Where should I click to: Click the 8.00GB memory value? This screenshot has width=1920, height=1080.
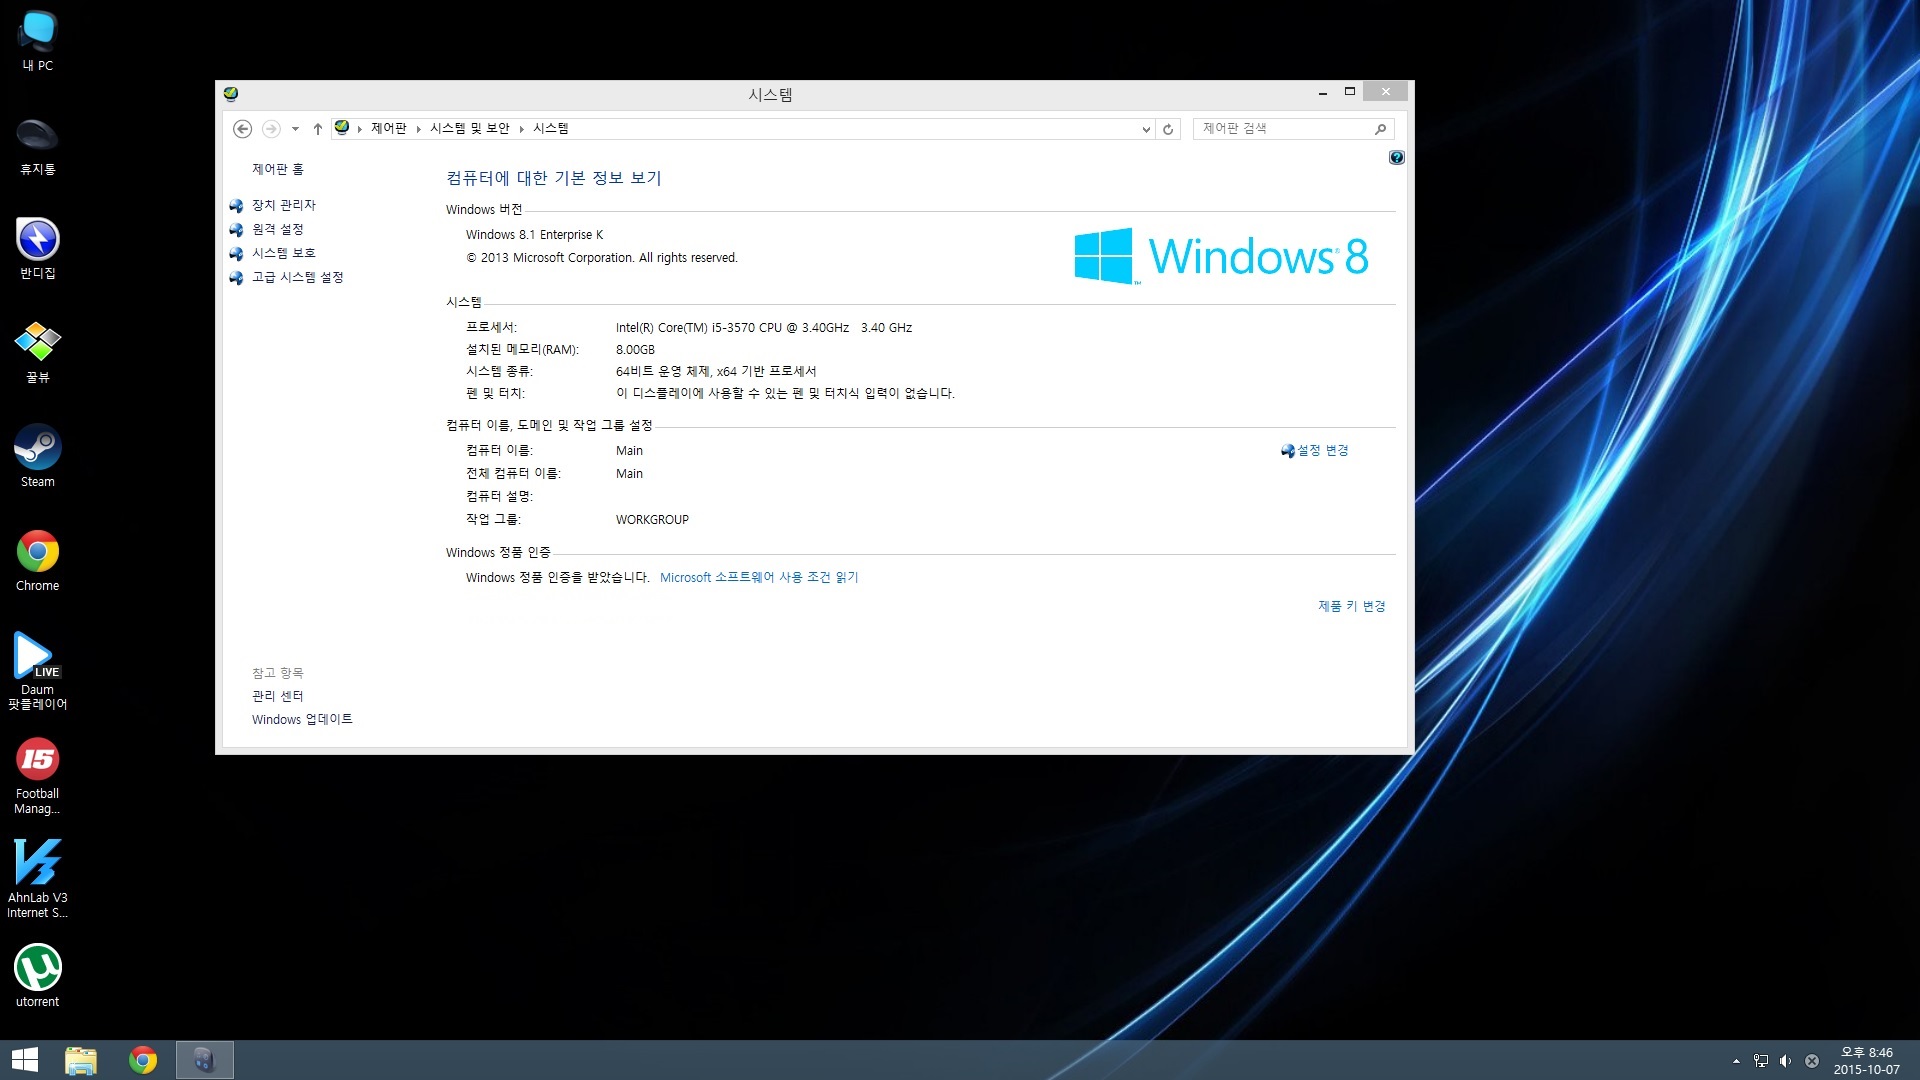pos(635,350)
